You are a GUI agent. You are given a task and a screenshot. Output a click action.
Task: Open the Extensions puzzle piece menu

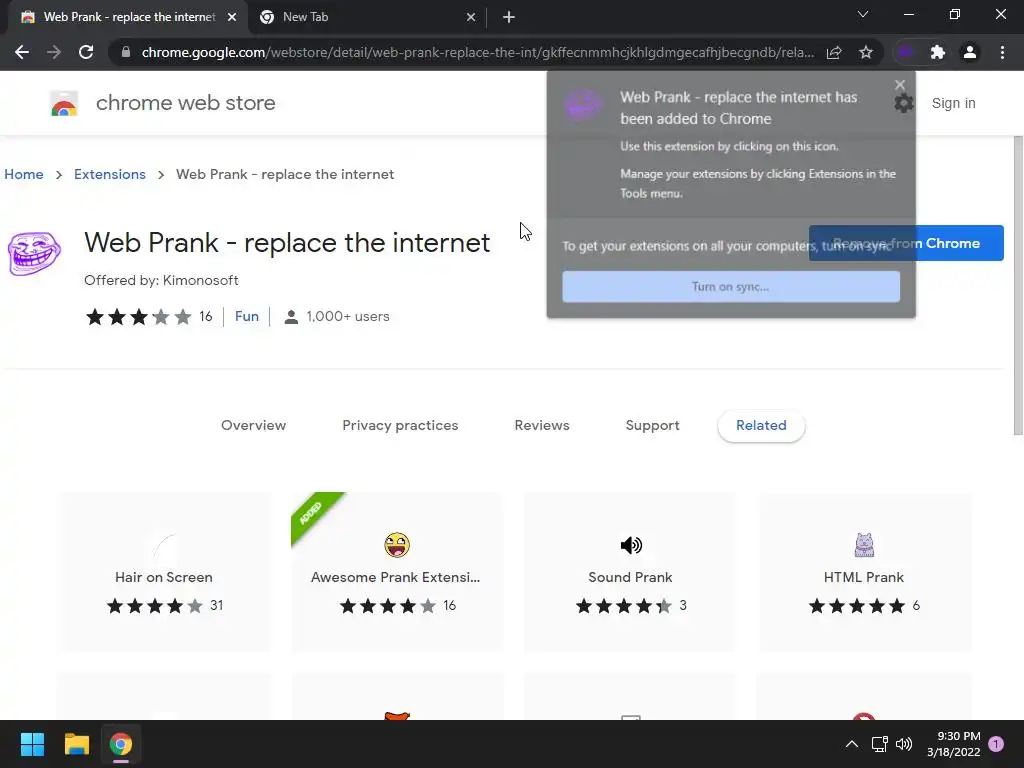coord(938,52)
